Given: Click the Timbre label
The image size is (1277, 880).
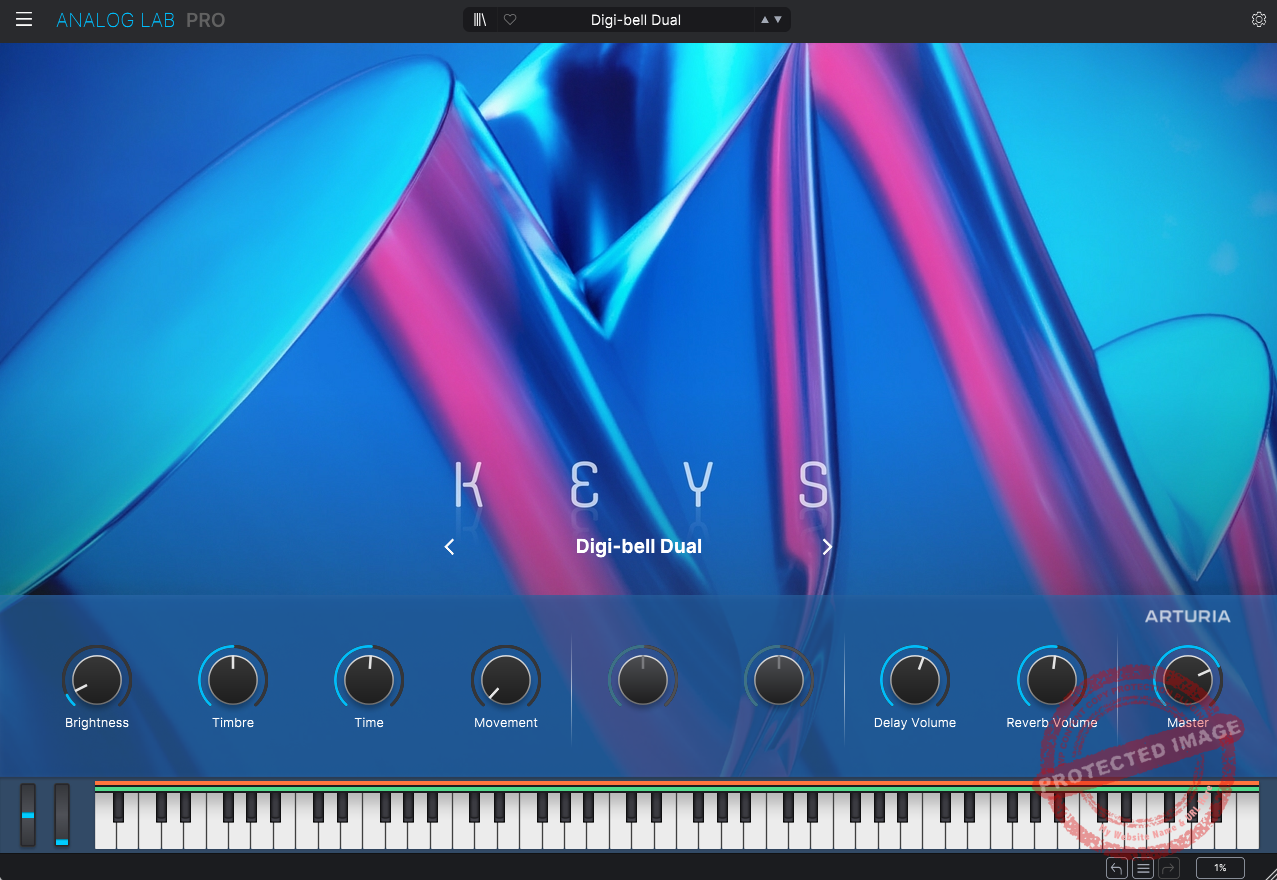Looking at the screenshot, I should [x=233, y=723].
